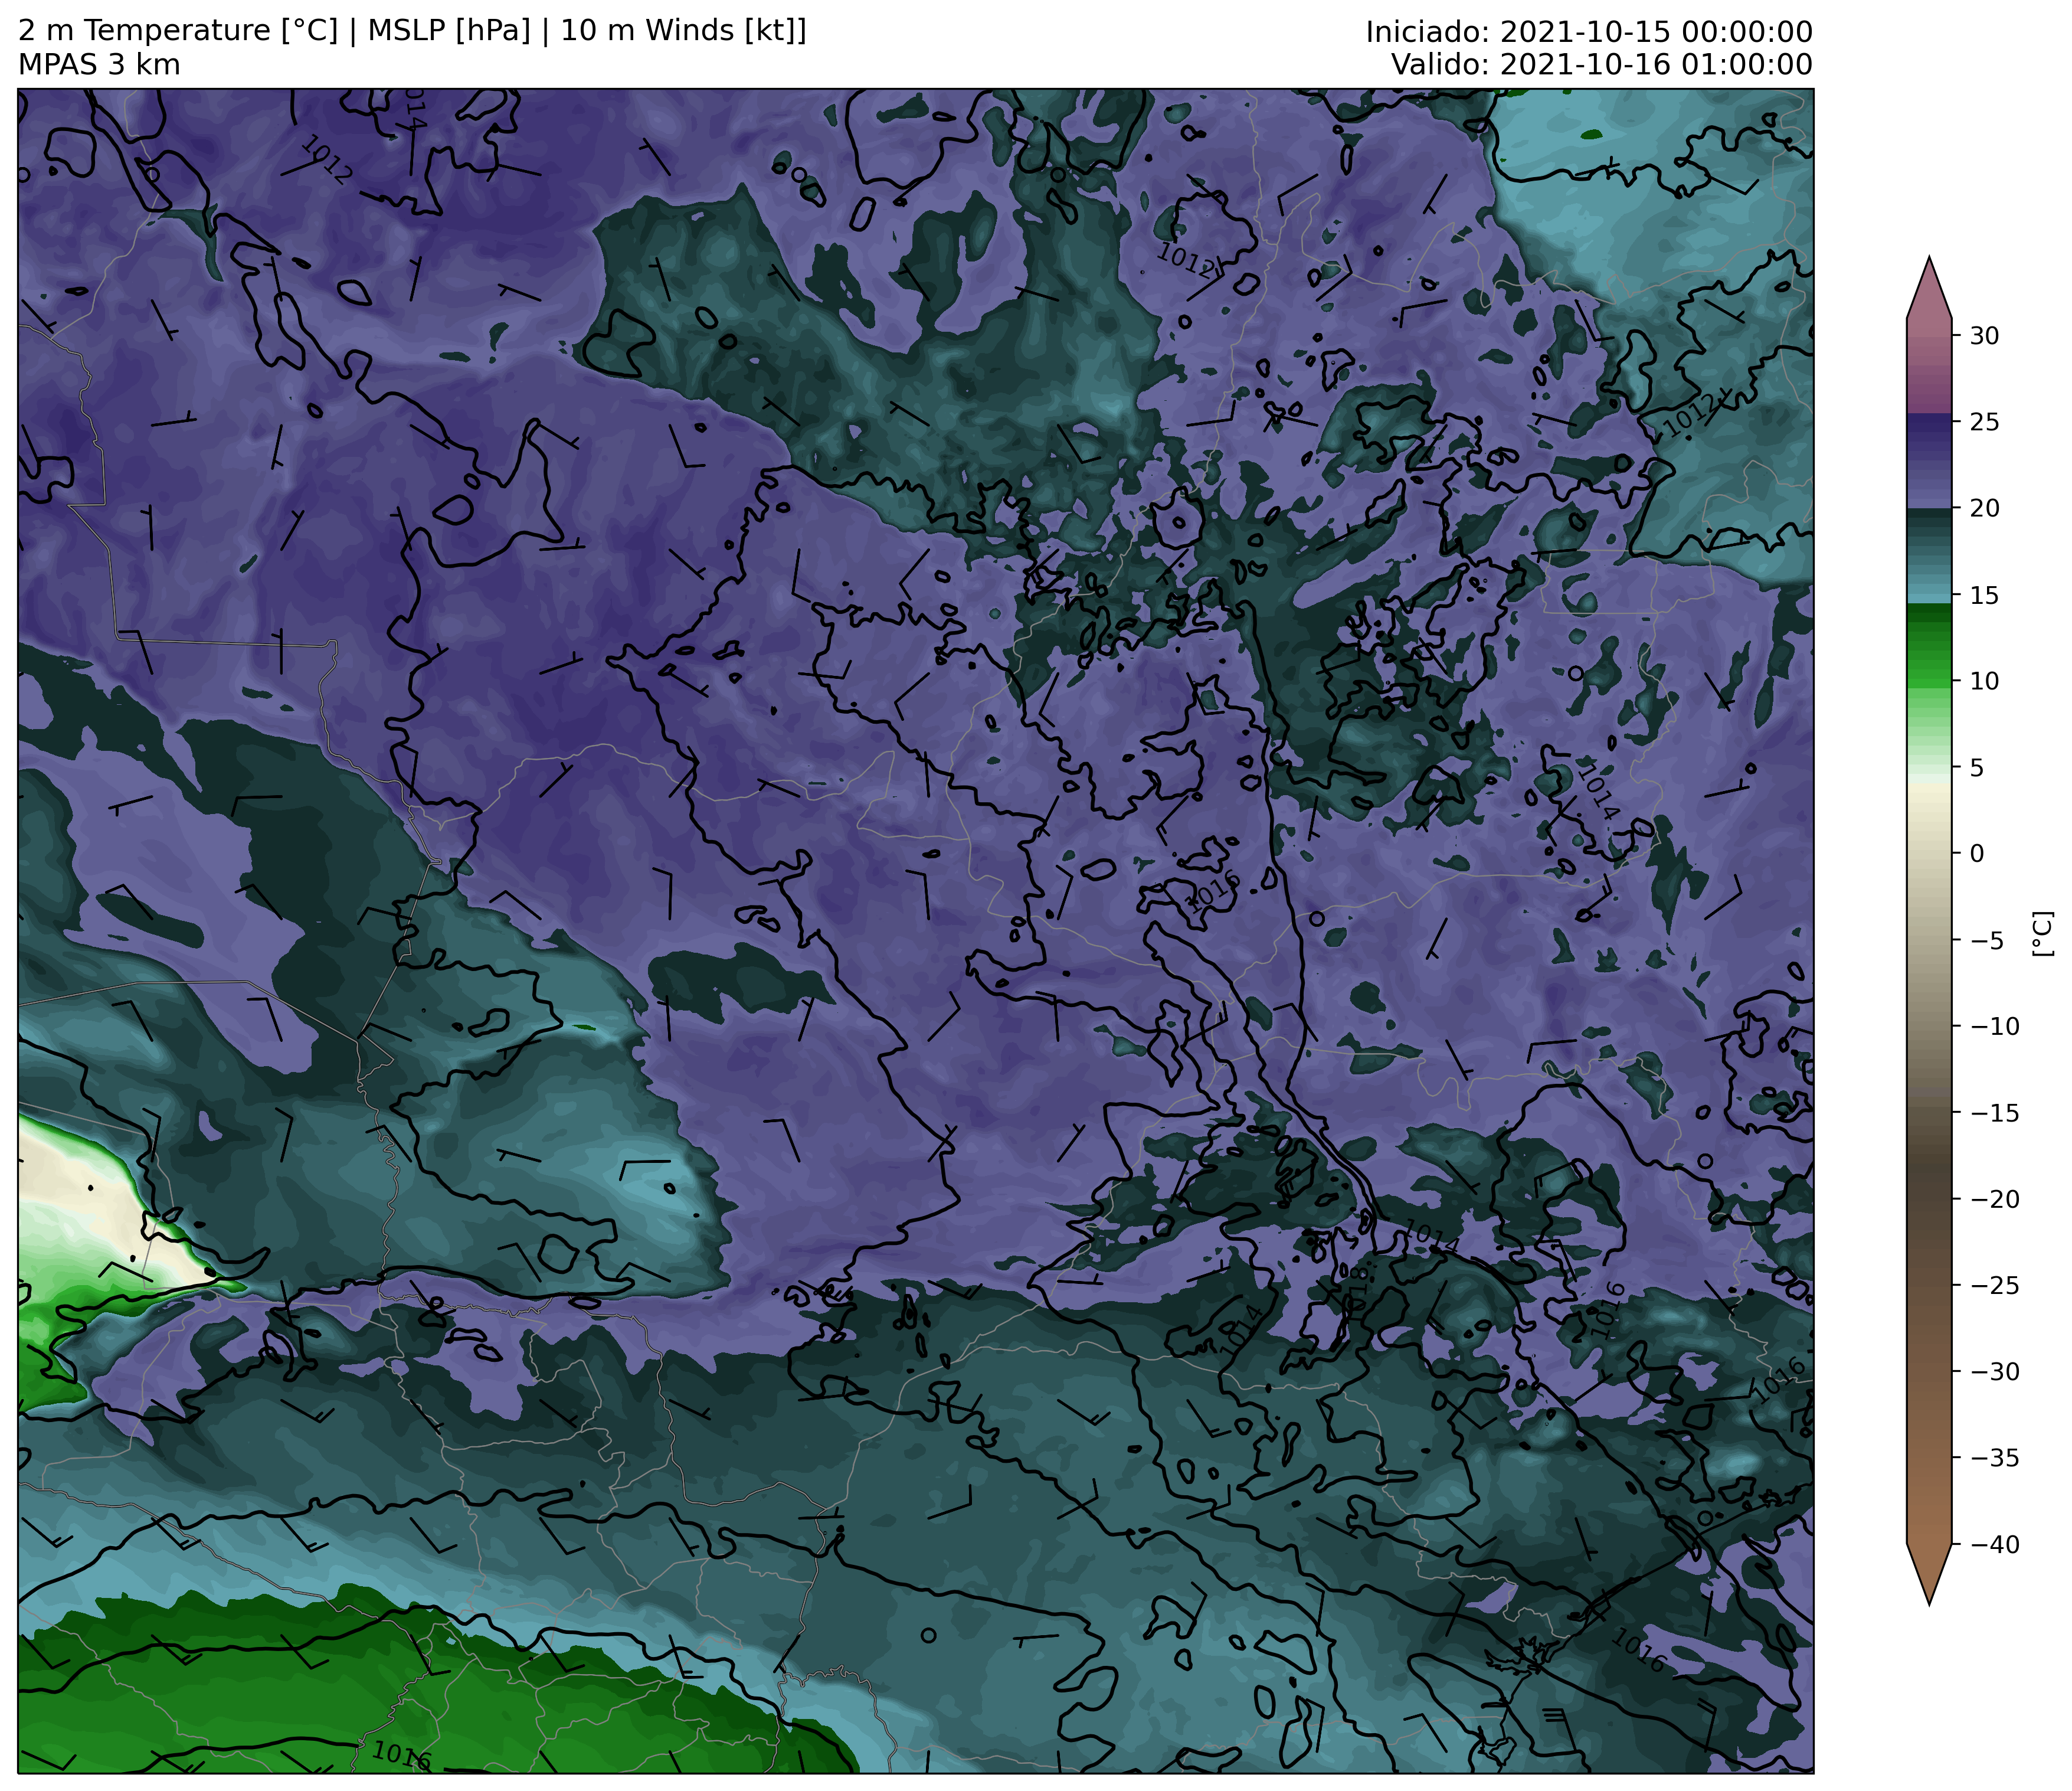Click the 'Valido: 2021-10-16 01:00:00' label
Image resolution: width=2072 pixels, height=1791 pixels.
click(x=1602, y=65)
